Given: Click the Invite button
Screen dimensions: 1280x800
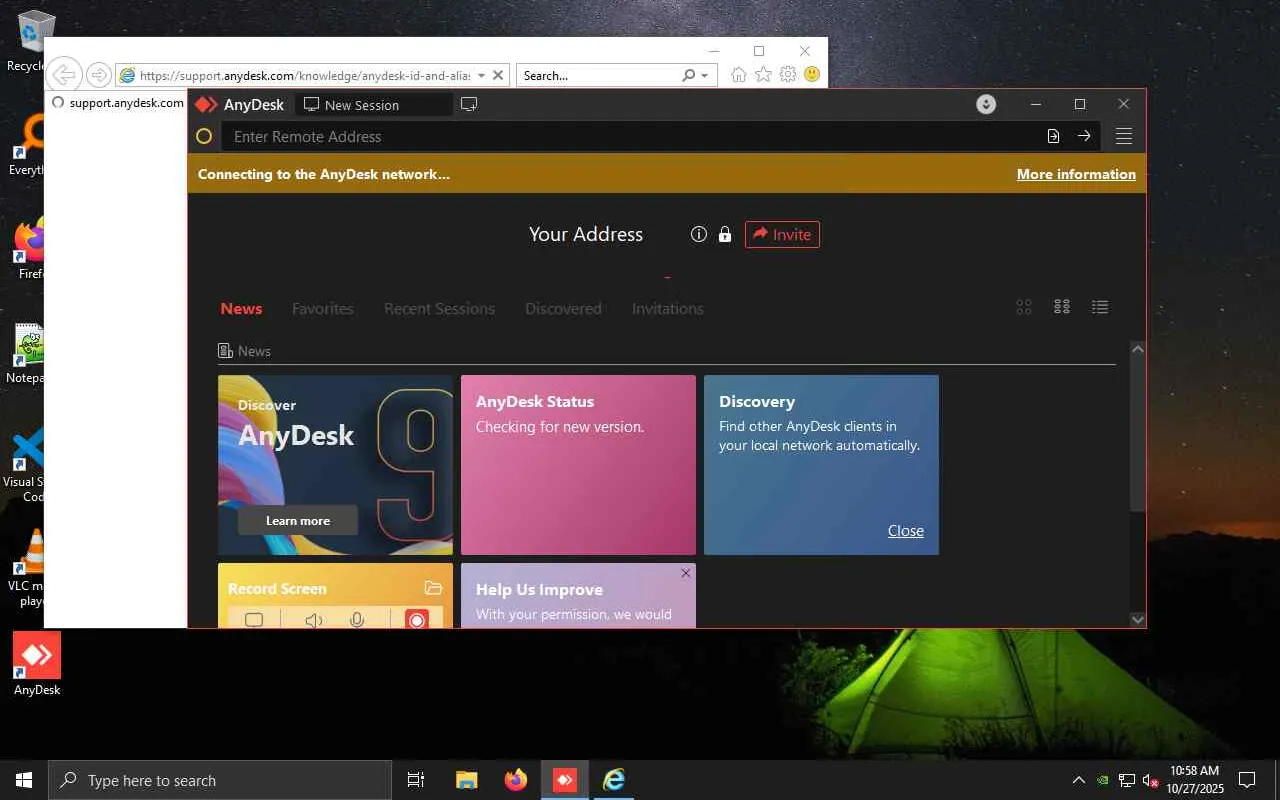Looking at the screenshot, I should pyautogui.click(x=782, y=234).
